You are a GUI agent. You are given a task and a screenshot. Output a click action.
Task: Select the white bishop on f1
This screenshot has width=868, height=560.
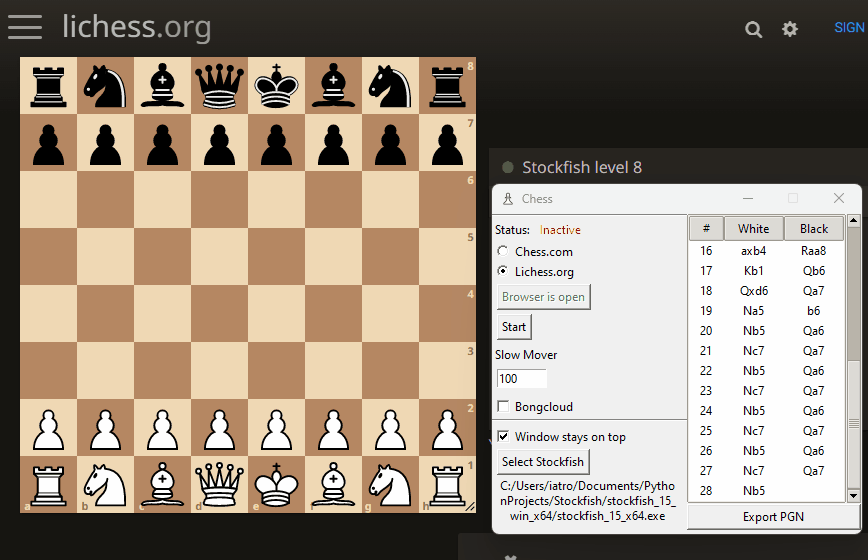point(333,485)
